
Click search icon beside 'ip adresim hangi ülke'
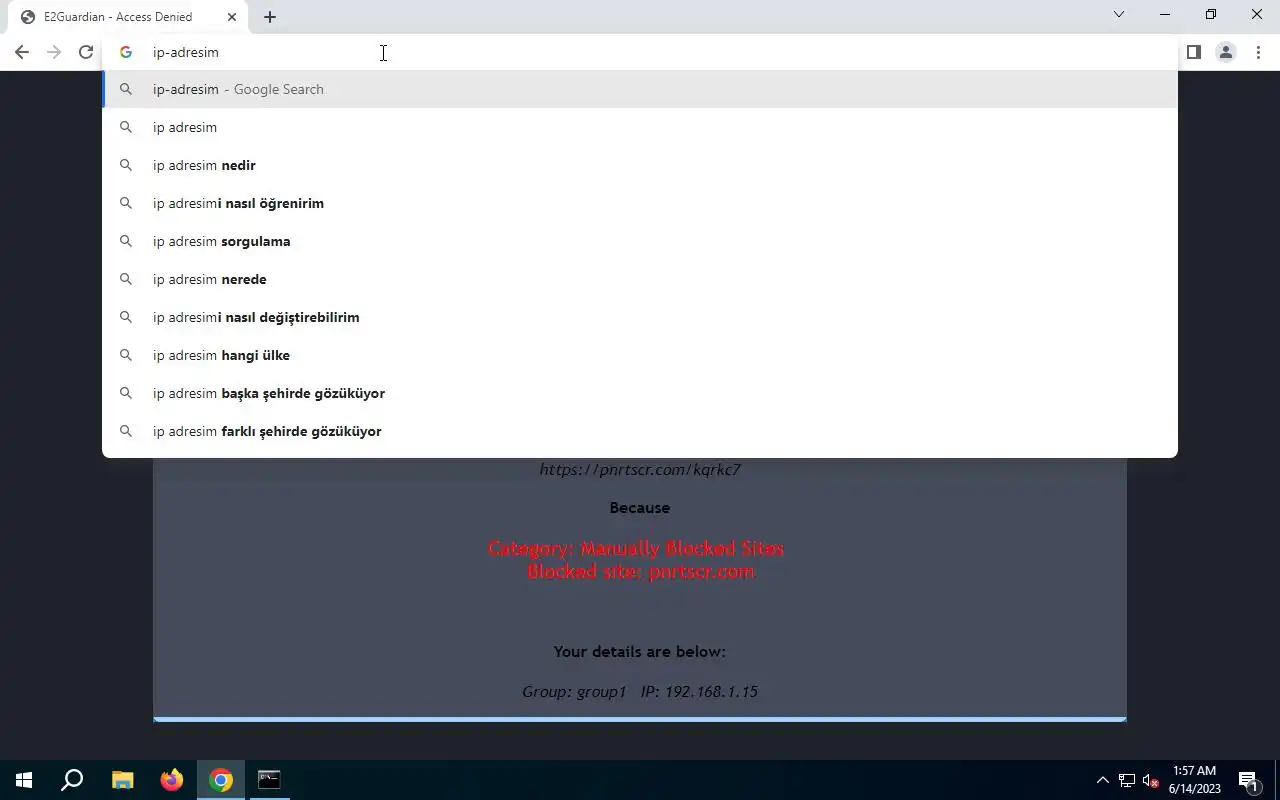pos(126,355)
